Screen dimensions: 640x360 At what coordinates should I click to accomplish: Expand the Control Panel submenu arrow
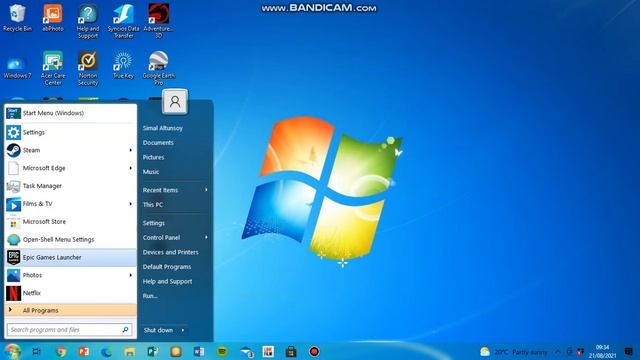[x=206, y=237]
